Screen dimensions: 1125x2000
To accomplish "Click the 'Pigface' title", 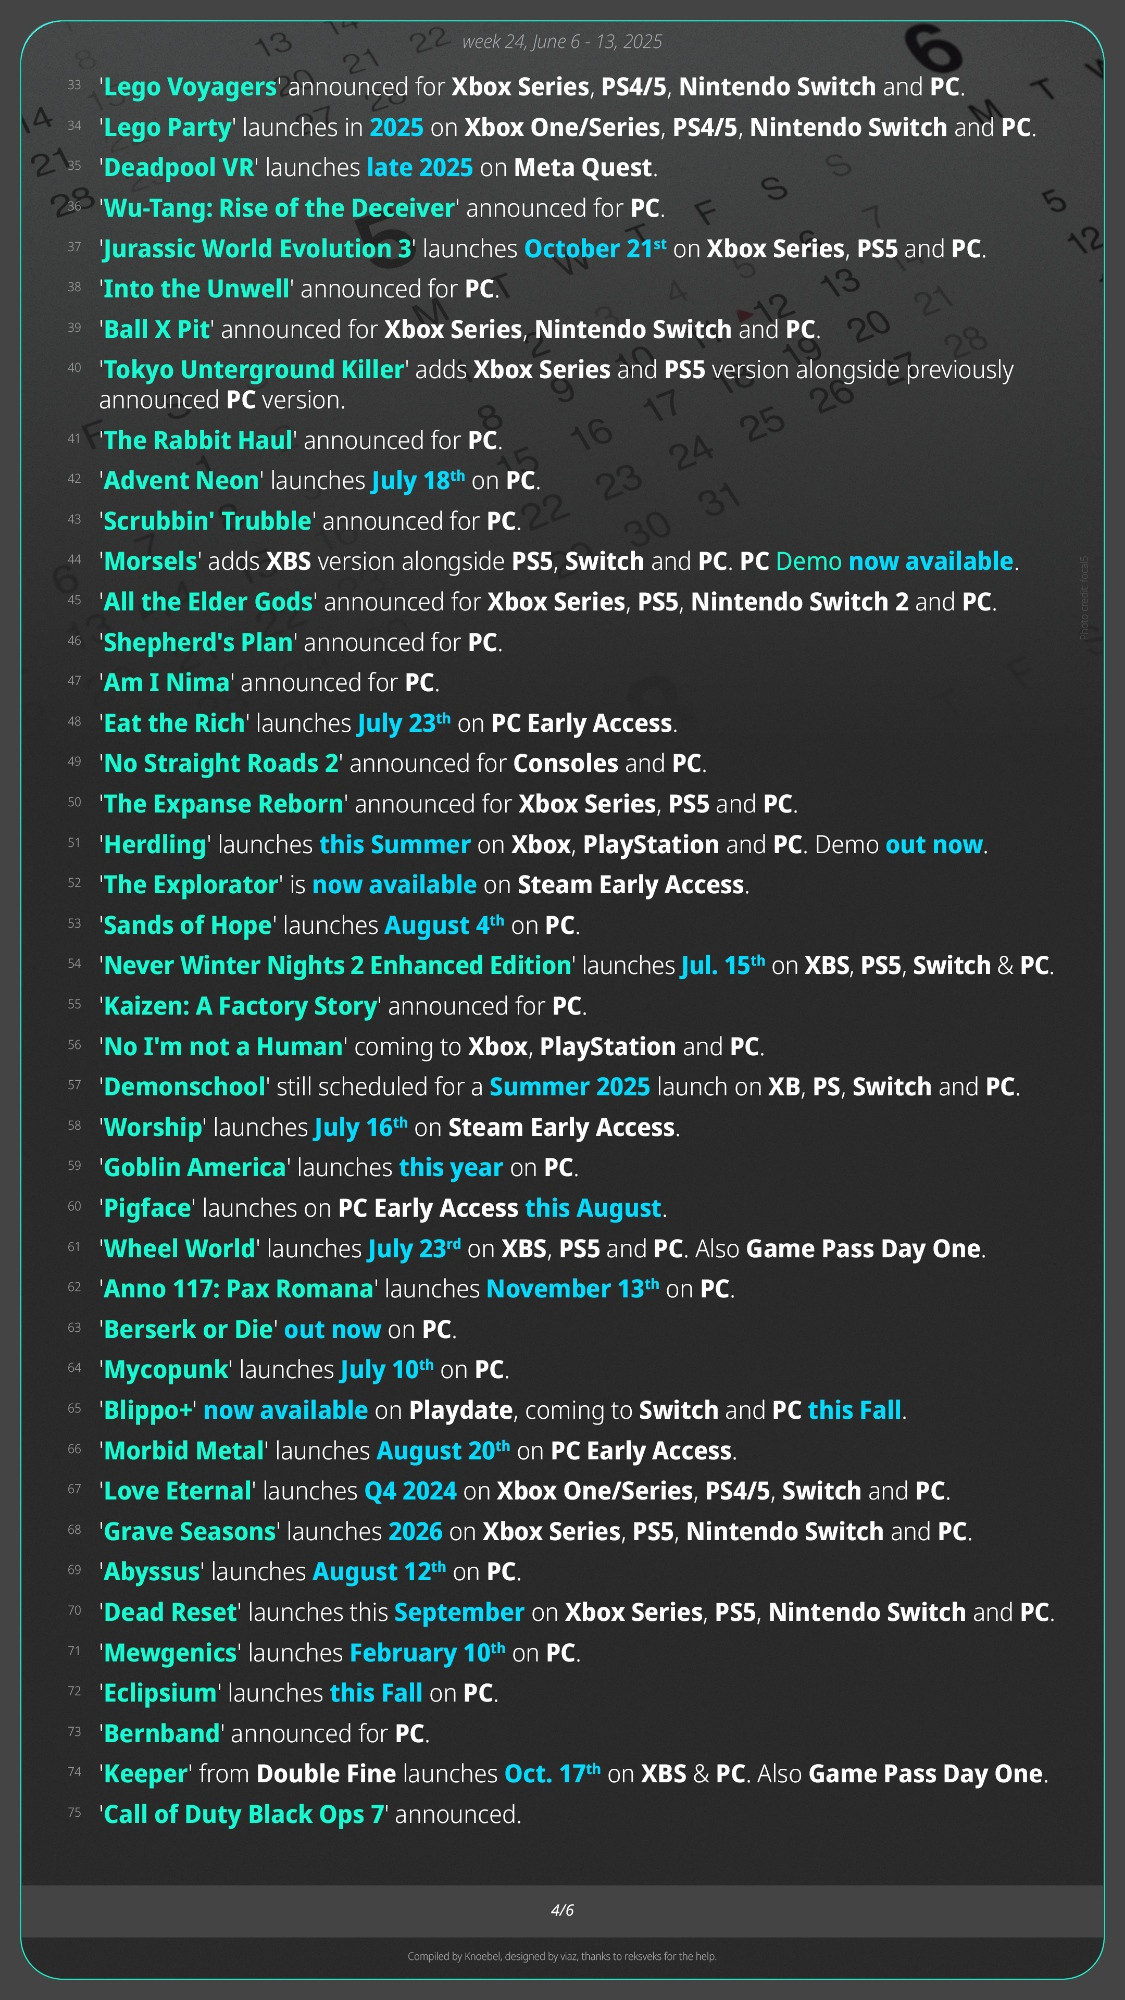I will click(147, 1209).
